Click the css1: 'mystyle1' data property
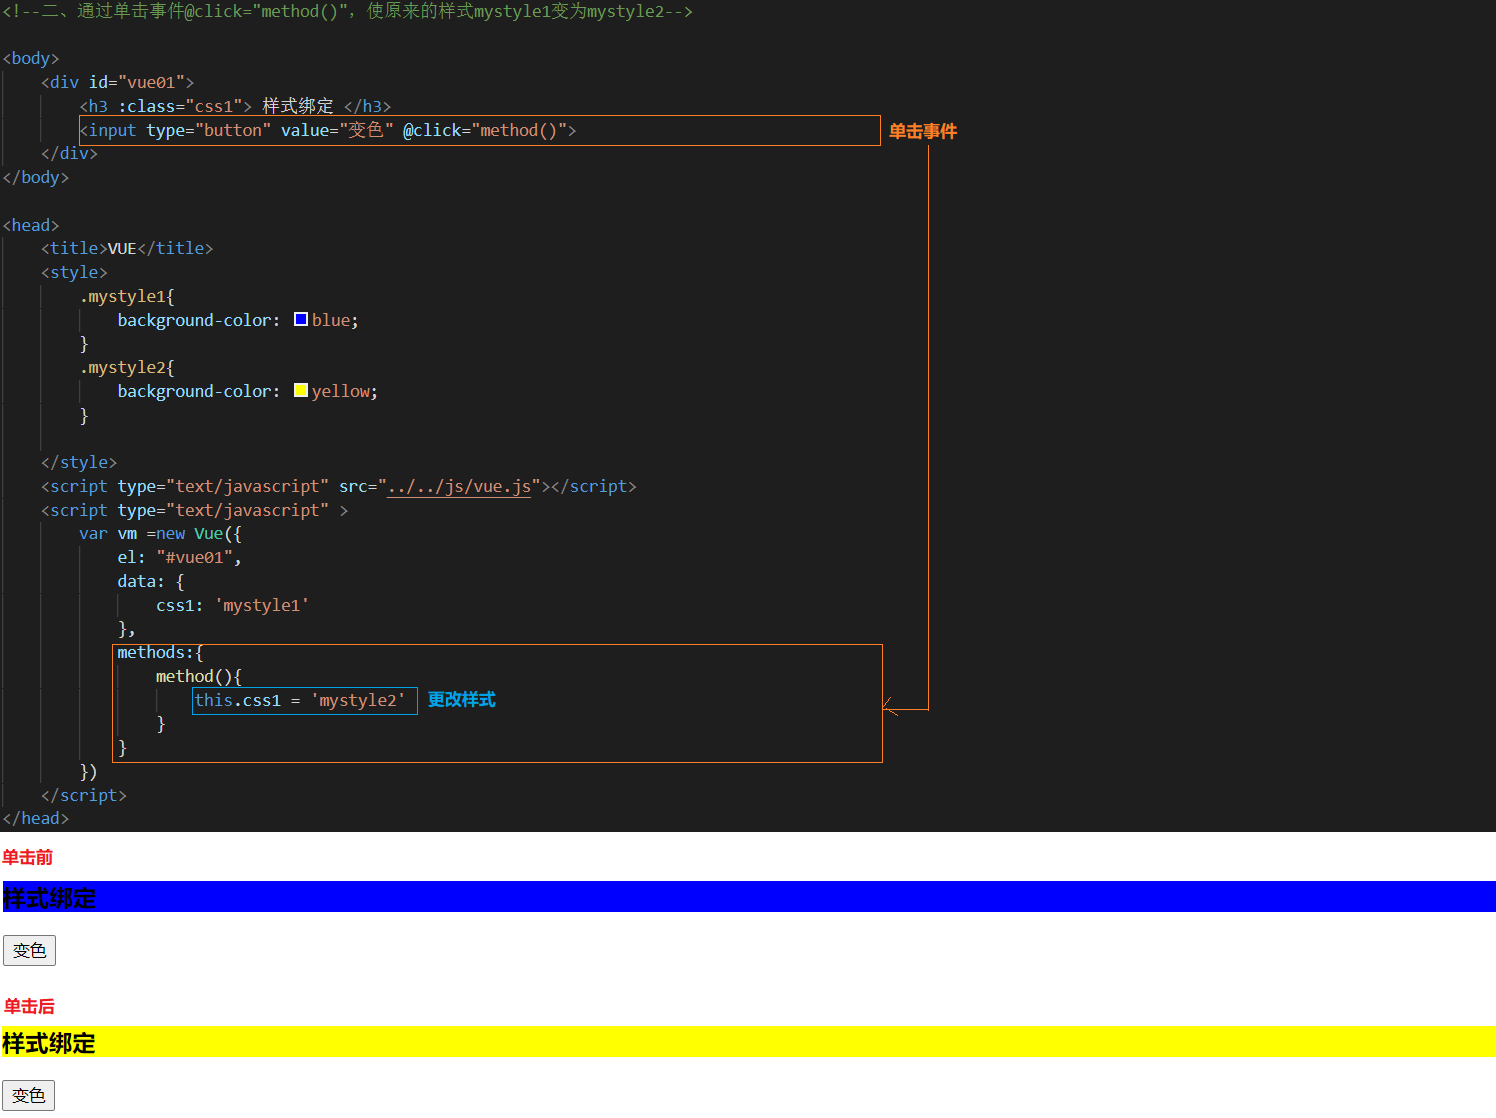This screenshot has width=1496, height=1118. coord(232,606)
